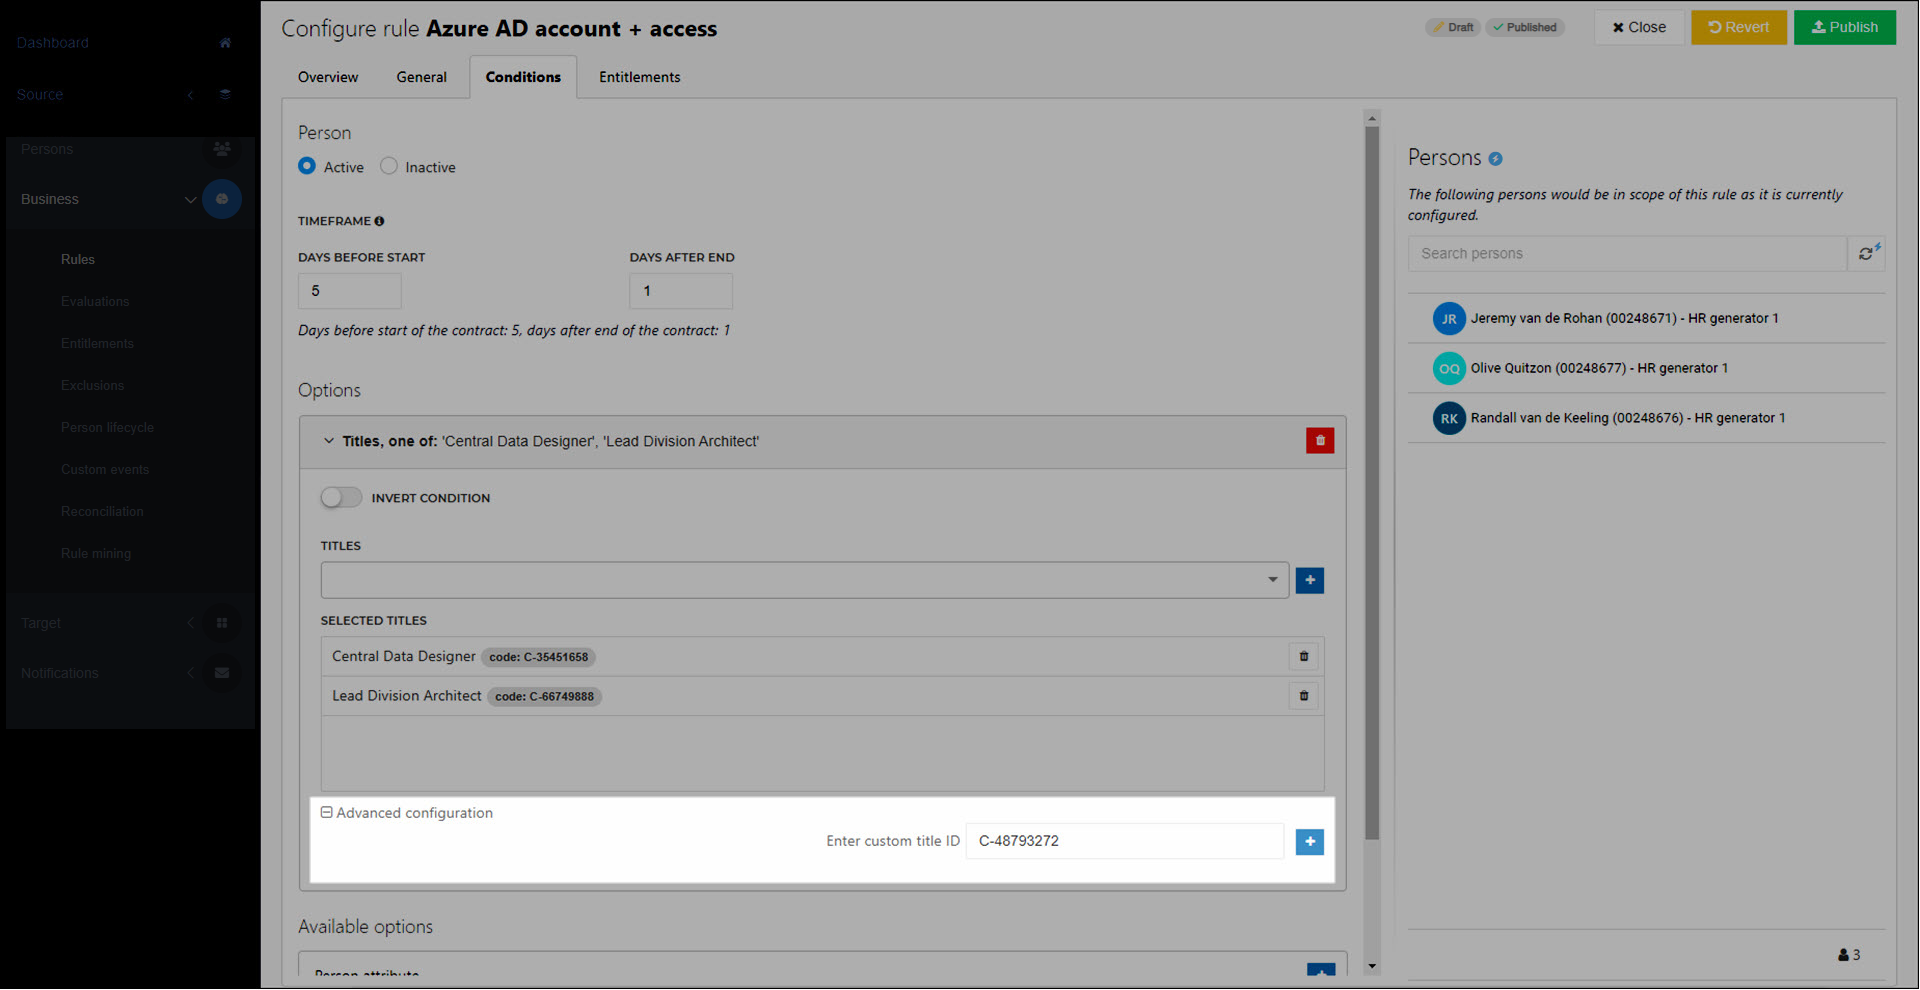
Task: Remove Lead Division Architect title
Action: pos(1304,696)
